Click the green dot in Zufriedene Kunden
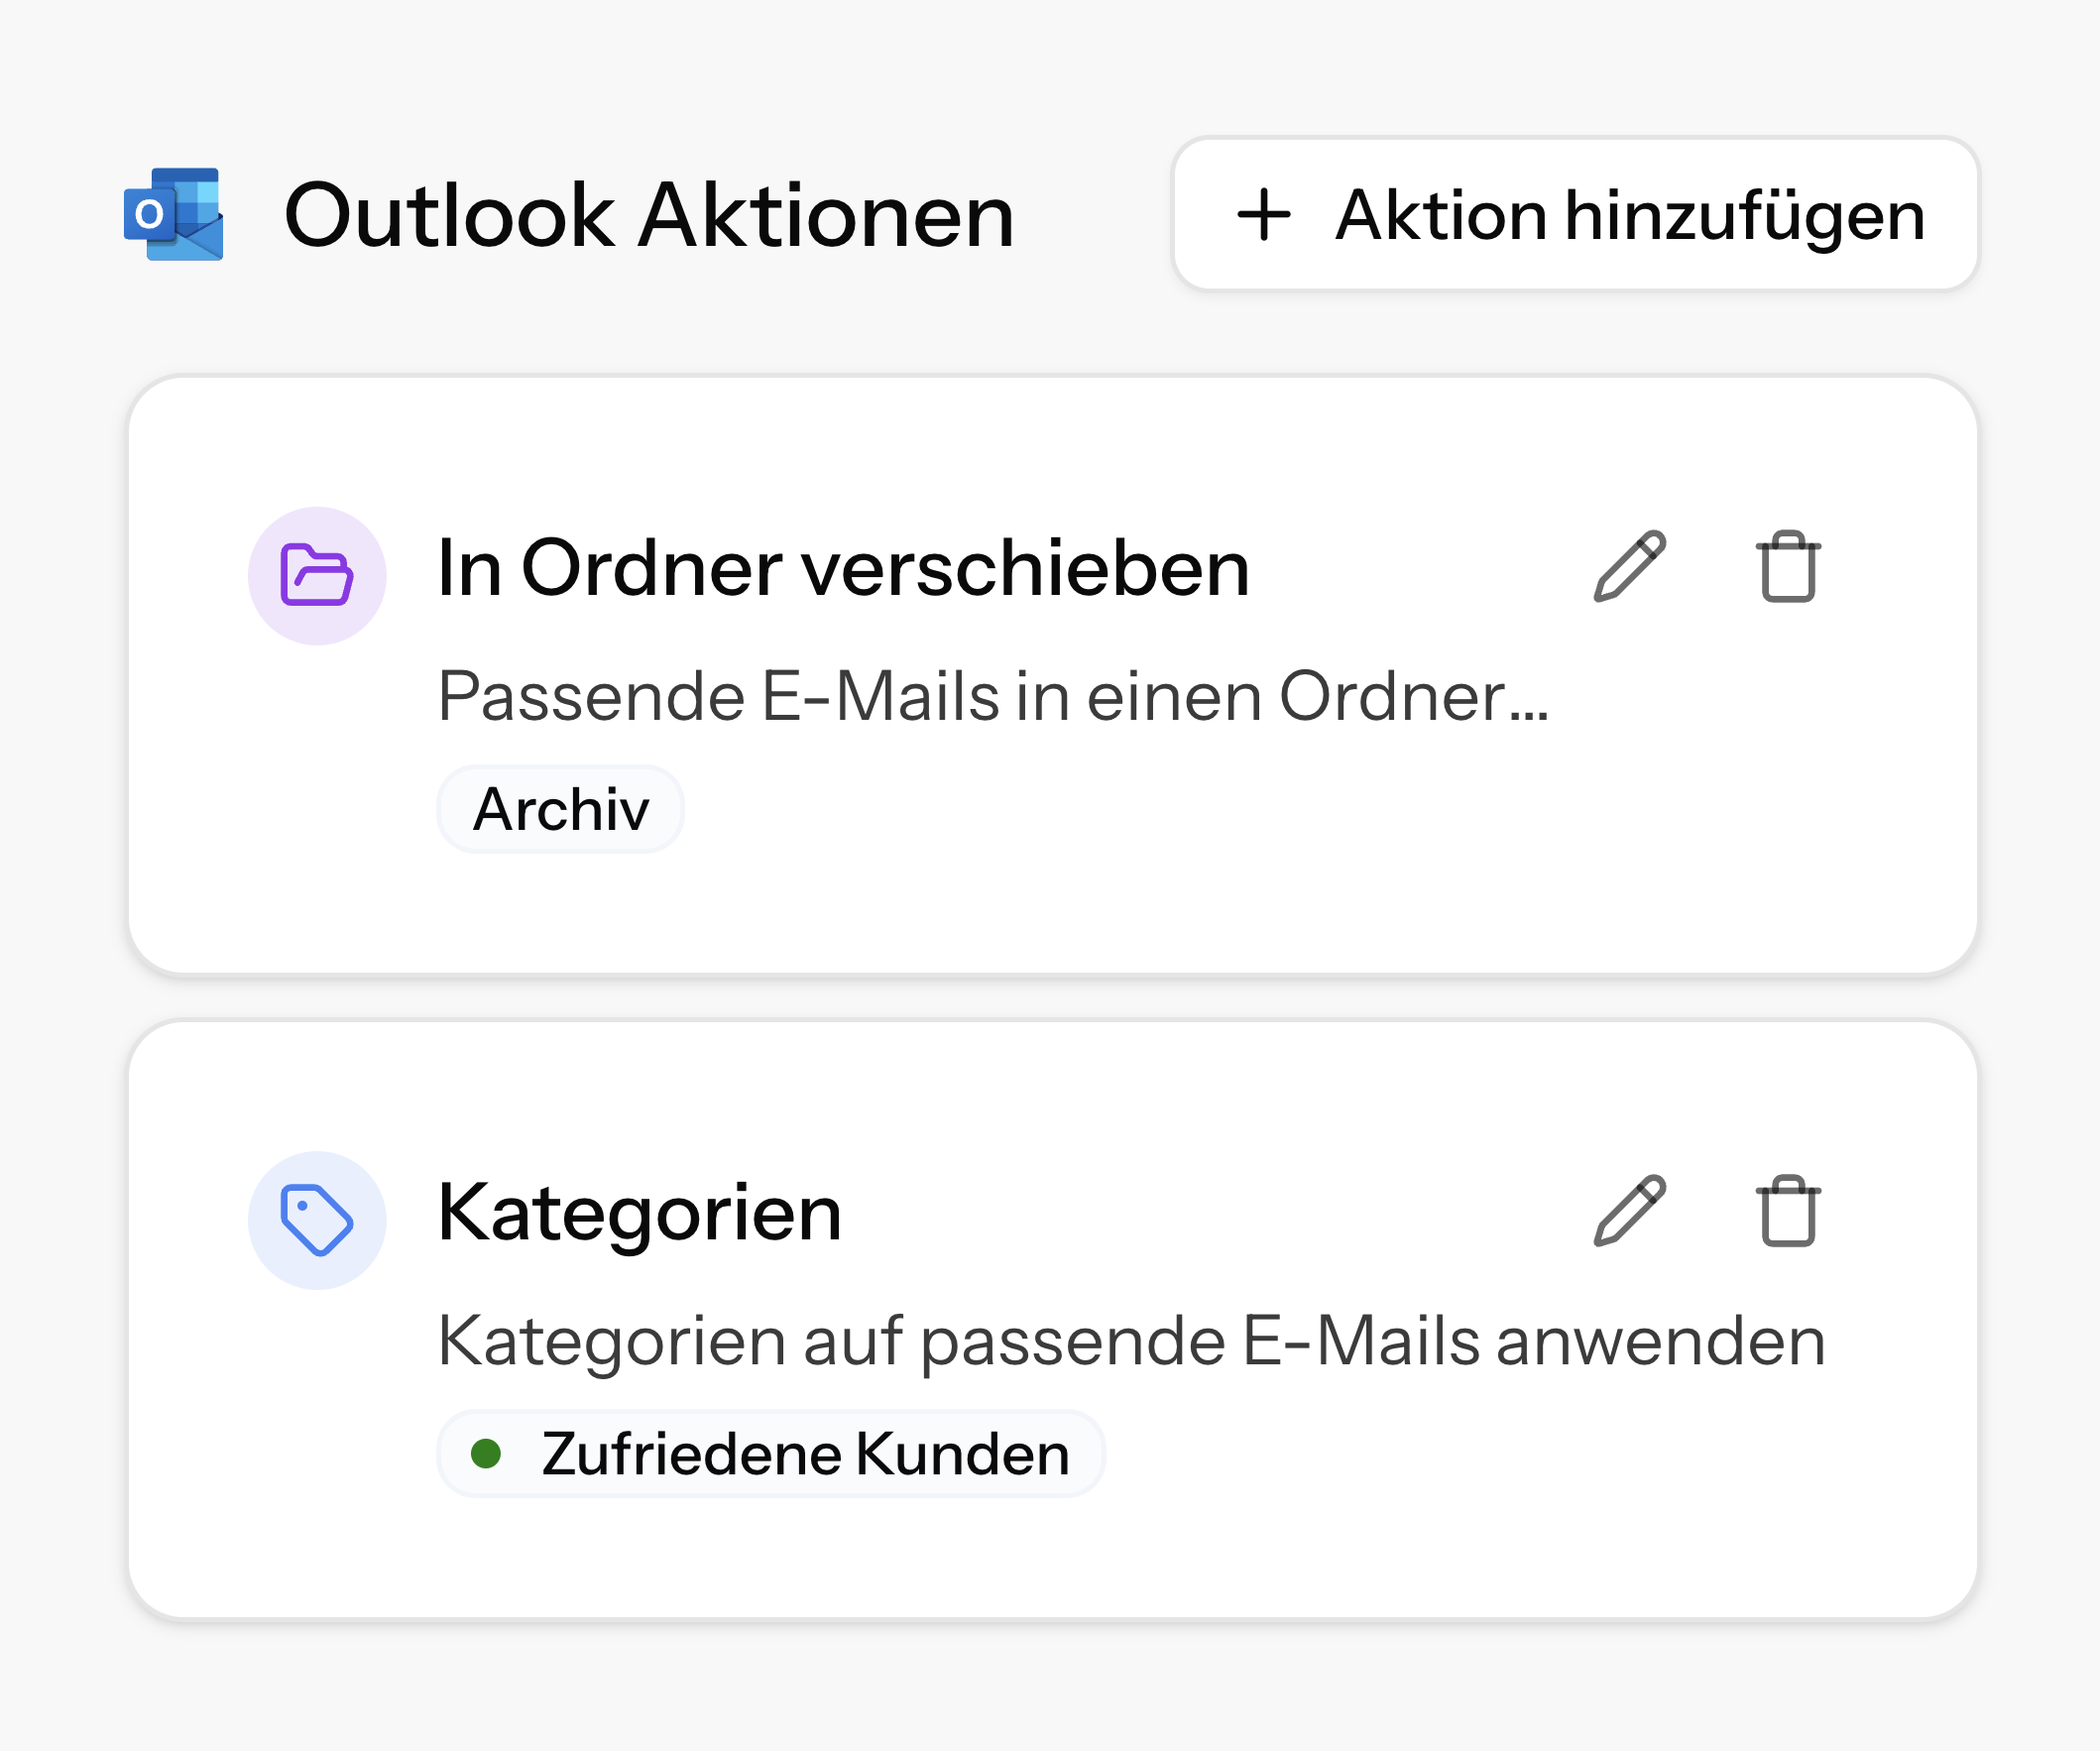Viewport: 2100px width, 1751px height. tap(486, 1453)
